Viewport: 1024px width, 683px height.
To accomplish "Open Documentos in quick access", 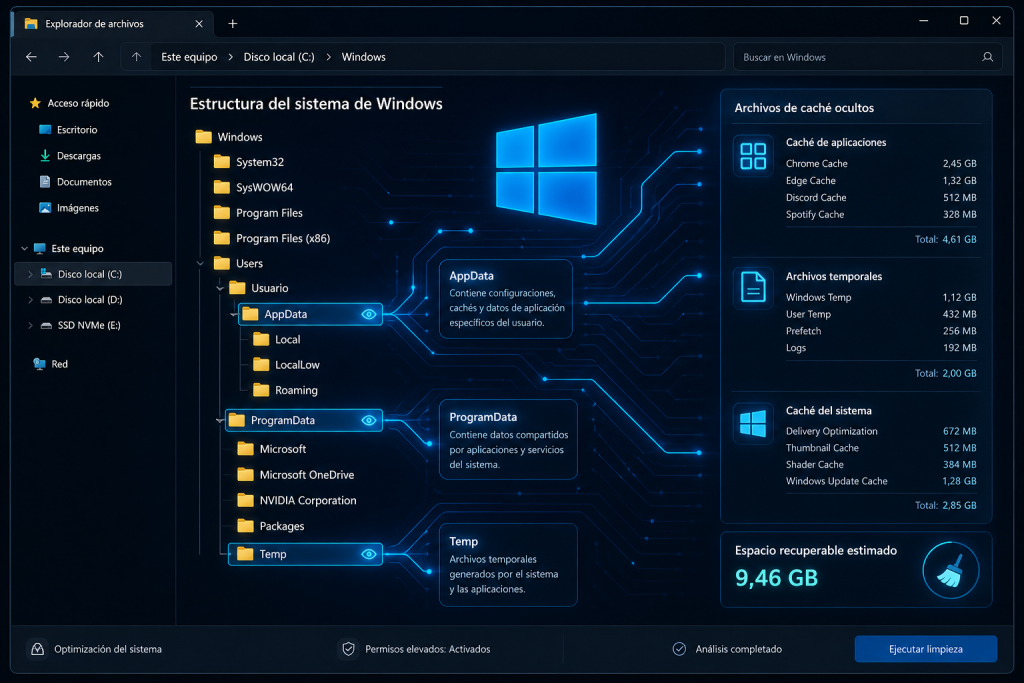I will 84,182.
